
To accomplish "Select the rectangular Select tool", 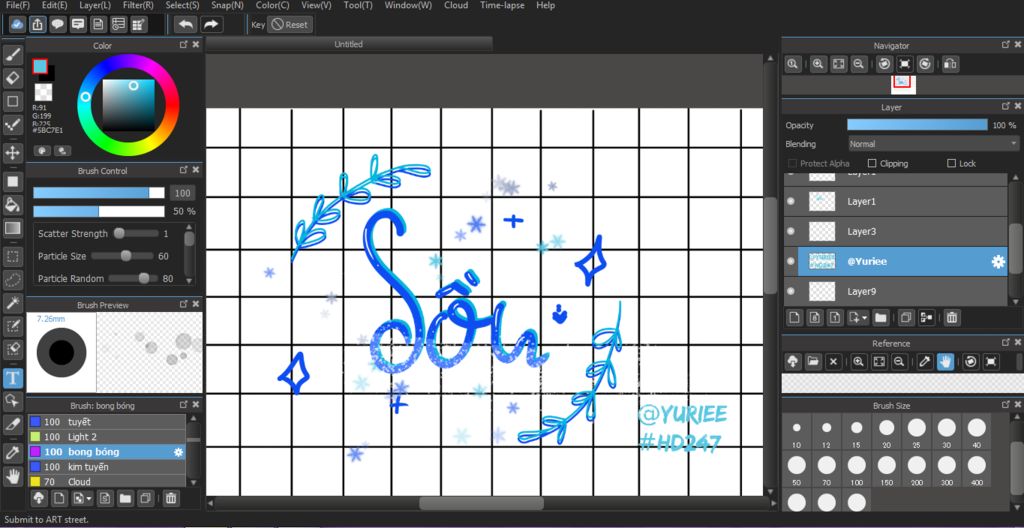I will [x=12, y=256].
